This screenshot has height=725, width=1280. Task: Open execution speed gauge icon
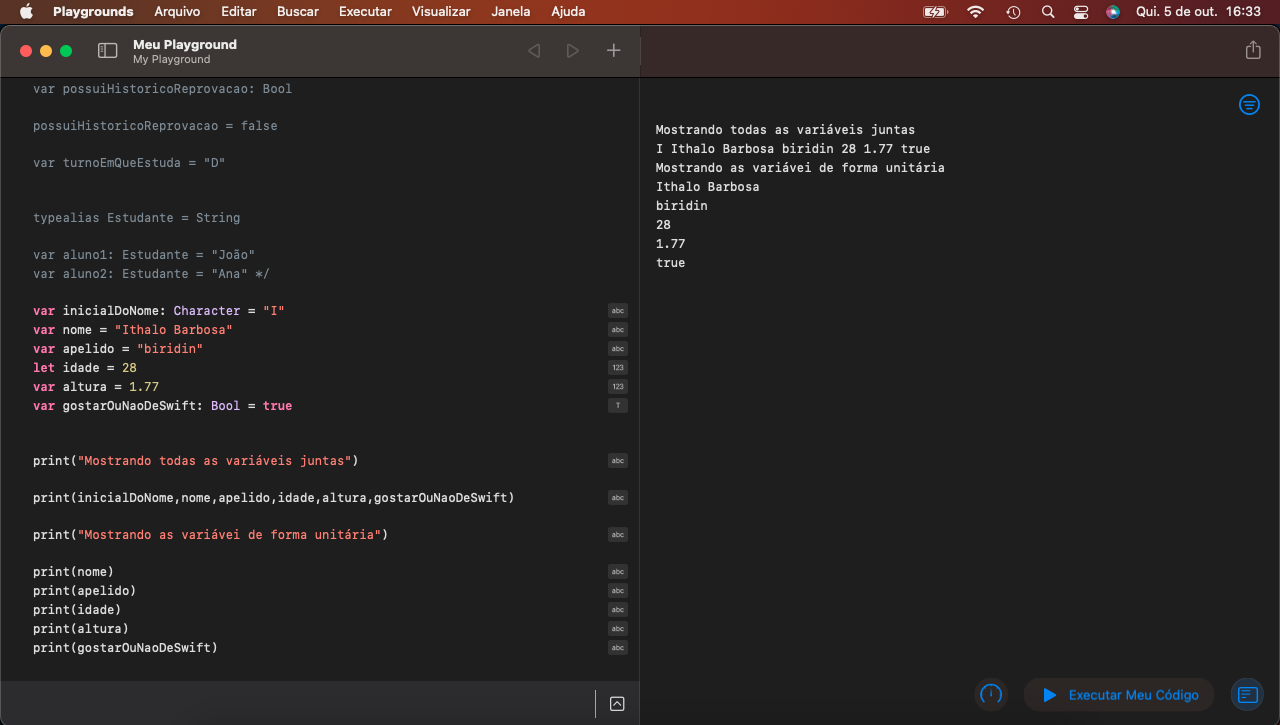pyautogui.click(x=991, y=694)
